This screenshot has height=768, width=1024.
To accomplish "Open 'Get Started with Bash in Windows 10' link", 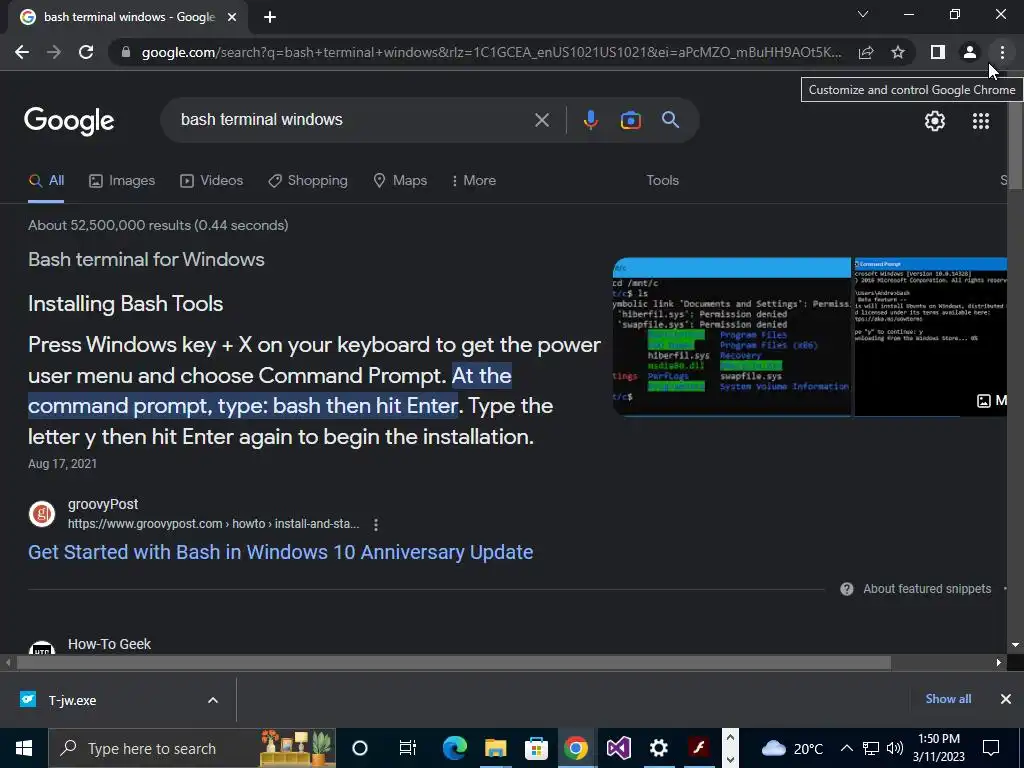I will tap(281, 552).
